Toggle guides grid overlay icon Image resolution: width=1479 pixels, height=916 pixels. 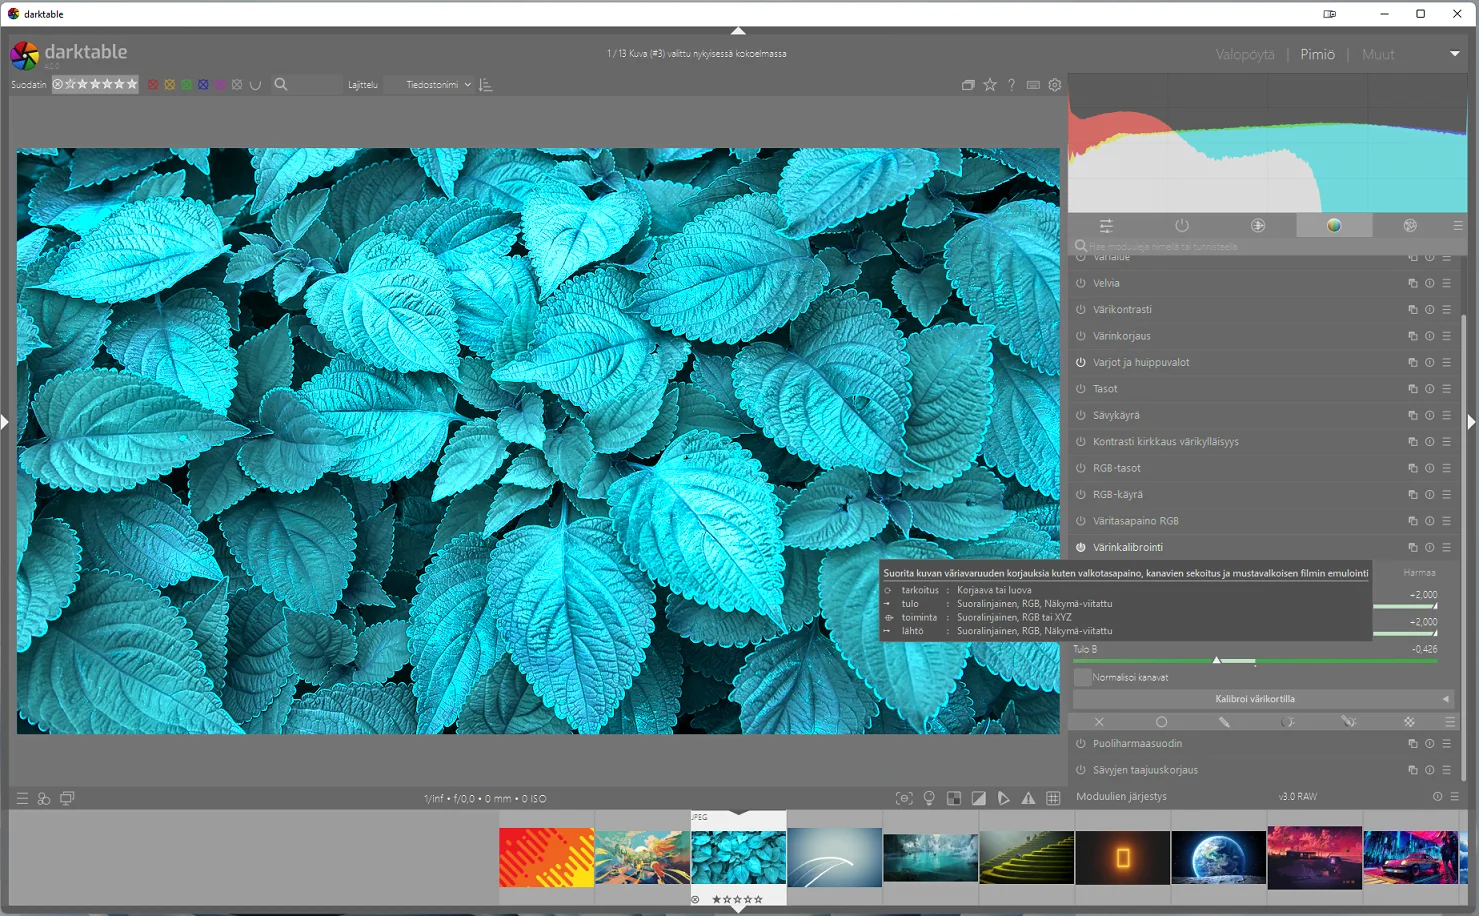click(x=1053, y=798)
